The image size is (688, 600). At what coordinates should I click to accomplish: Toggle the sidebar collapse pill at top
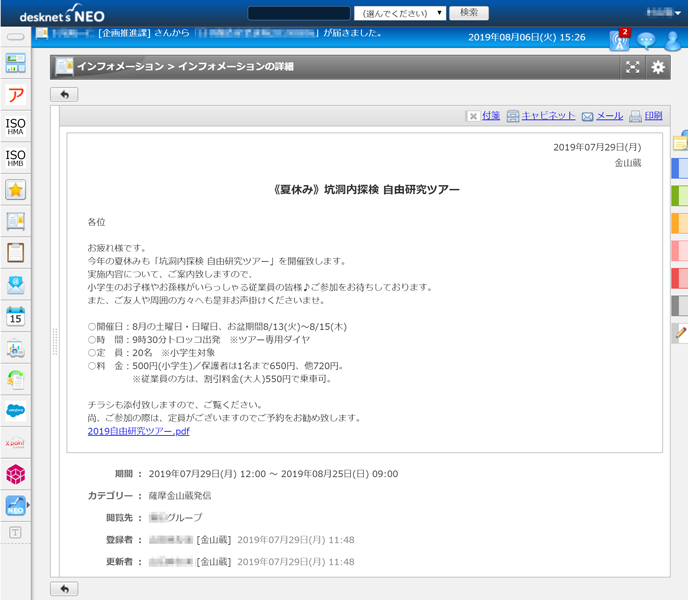tap(16, 37)
